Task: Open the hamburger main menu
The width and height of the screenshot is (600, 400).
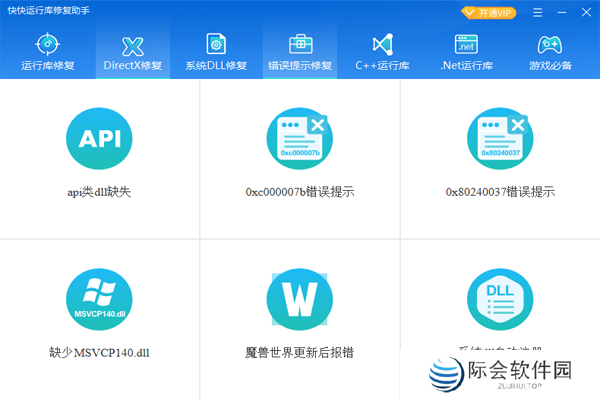Action: (x=538, y=13)
